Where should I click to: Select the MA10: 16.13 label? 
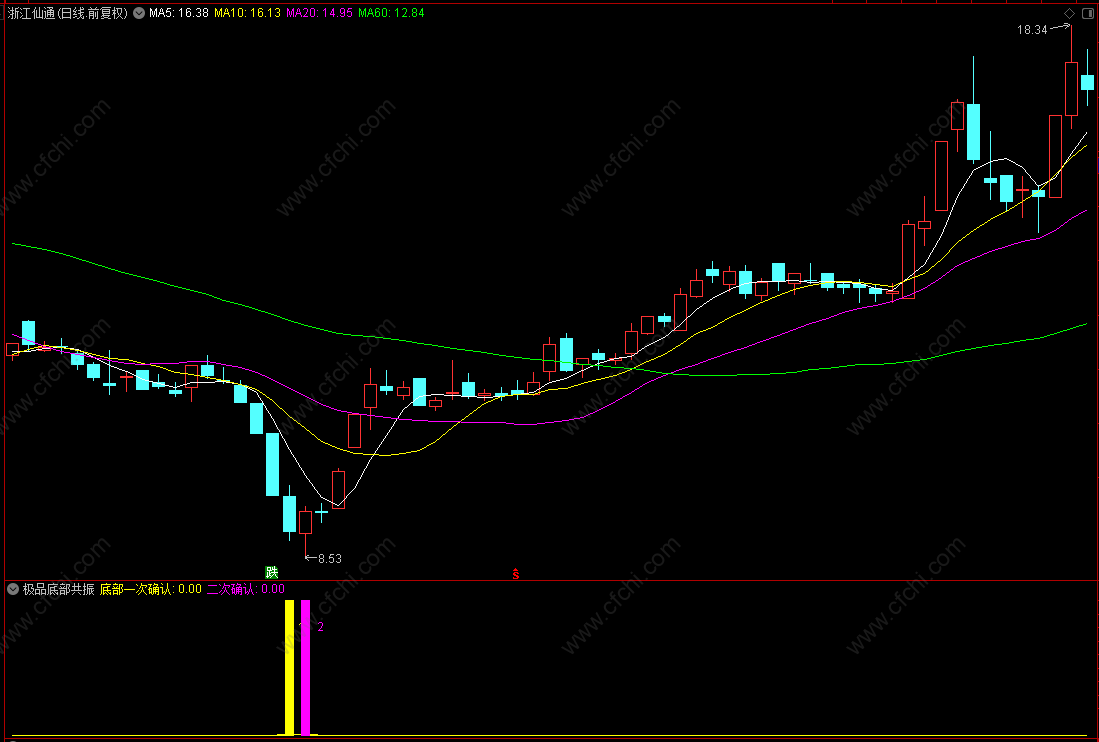click(247, 13)
